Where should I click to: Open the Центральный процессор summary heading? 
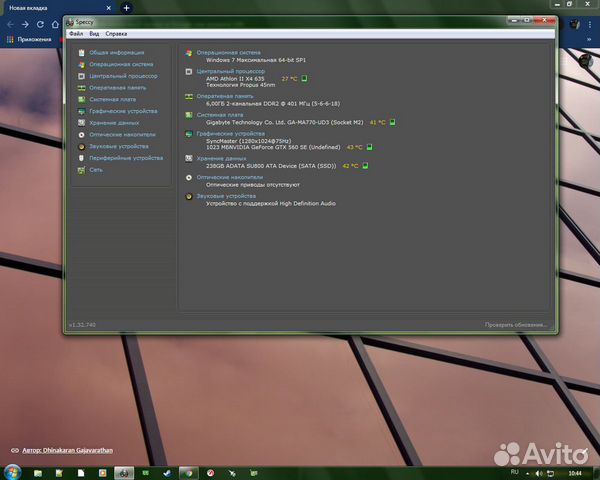pos(230,71)
